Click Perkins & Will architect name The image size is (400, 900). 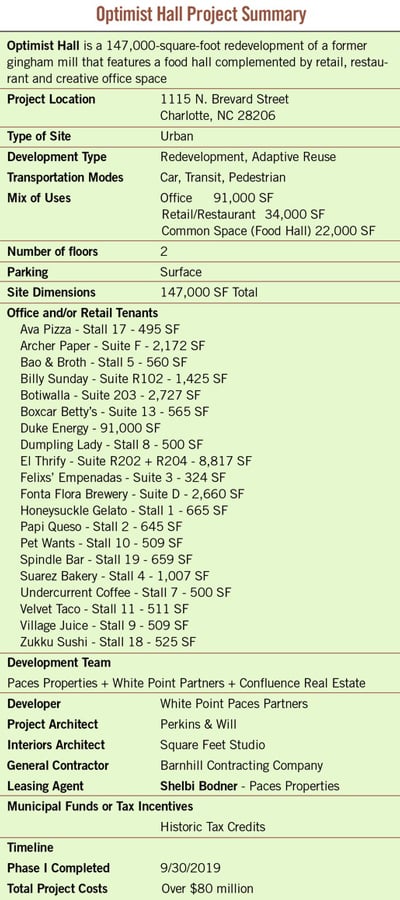coord(199,724)
